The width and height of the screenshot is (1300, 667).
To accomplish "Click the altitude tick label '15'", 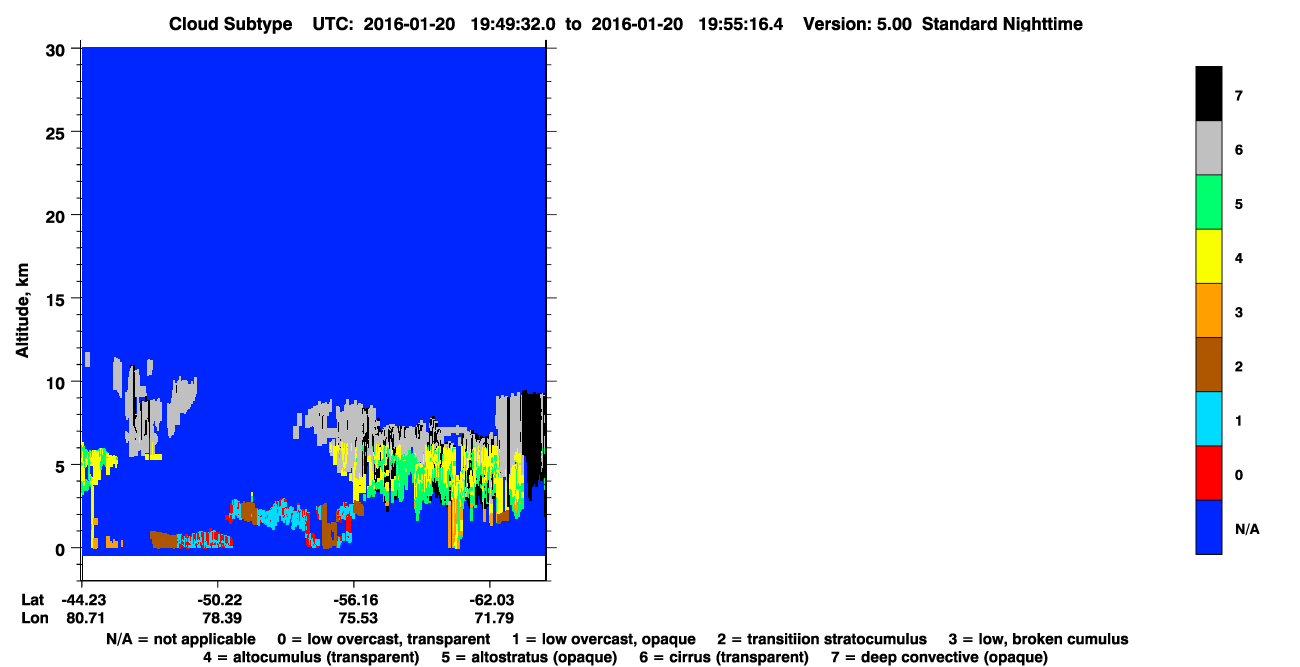I will click(58, 299).
